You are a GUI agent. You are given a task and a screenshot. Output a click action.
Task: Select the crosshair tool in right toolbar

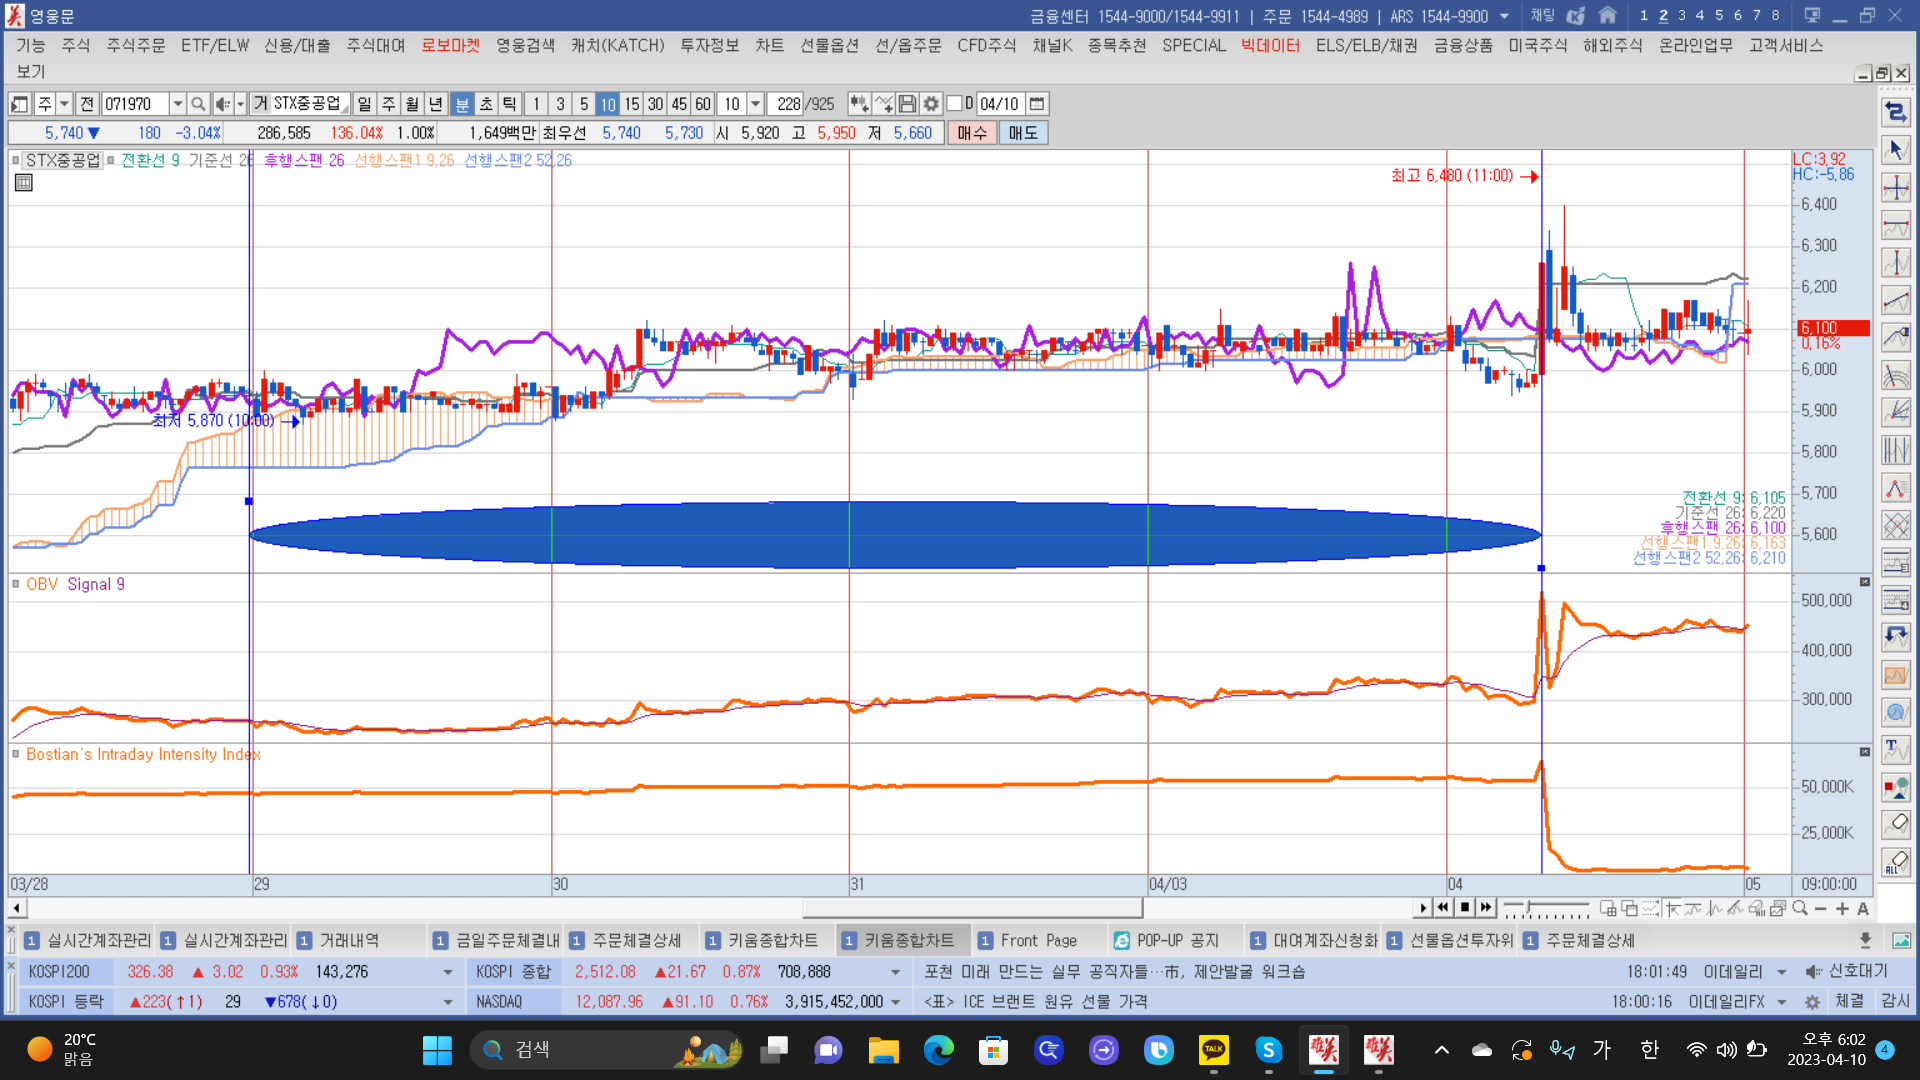coord(1895,188)
